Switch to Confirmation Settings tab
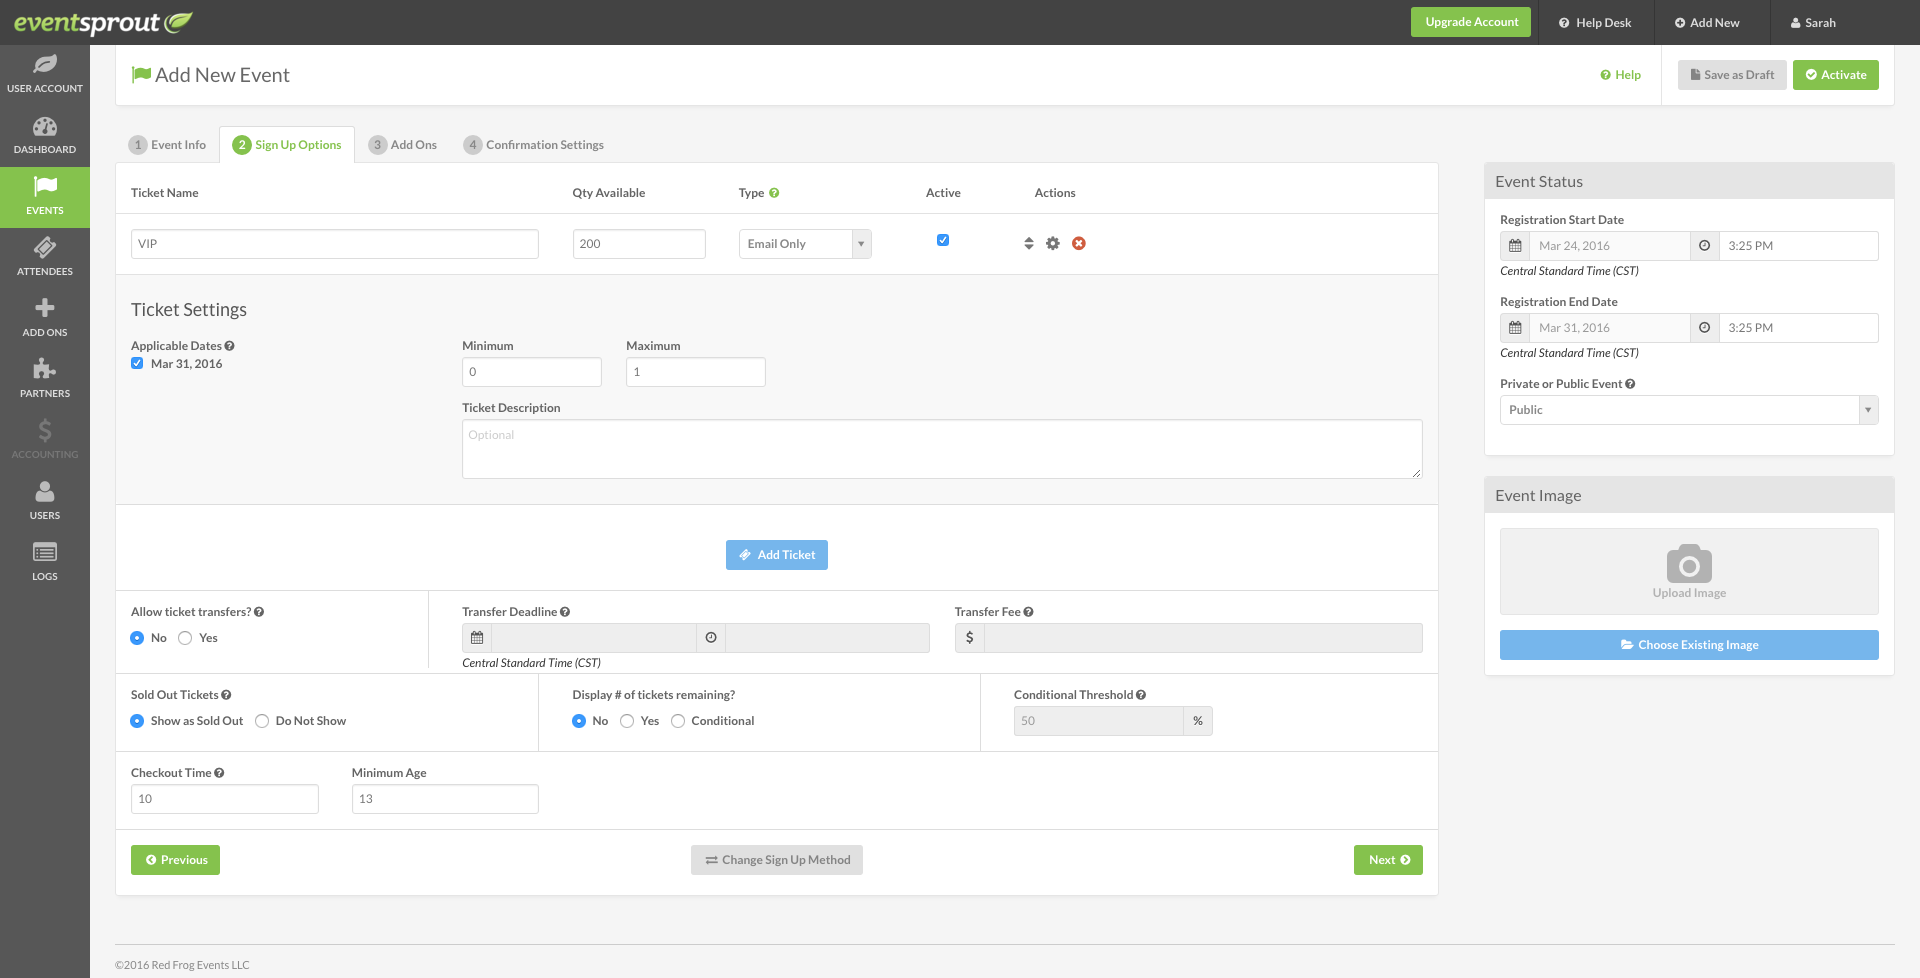This screenshot has width=1920, height=978. pyautogui.click(x=534, y=145)
